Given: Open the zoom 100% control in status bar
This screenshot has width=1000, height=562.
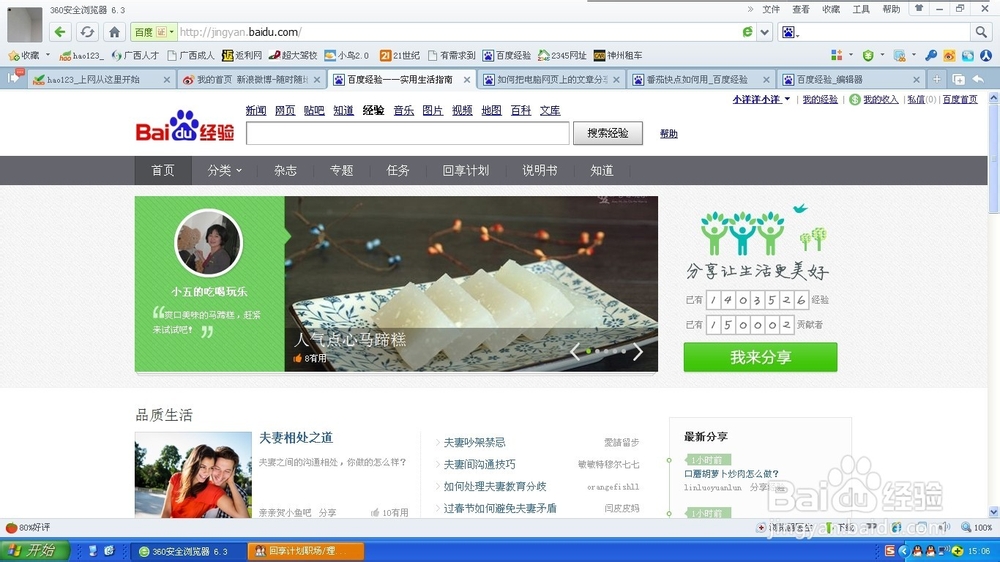Looking at the screenshot, I should point(976,528).
